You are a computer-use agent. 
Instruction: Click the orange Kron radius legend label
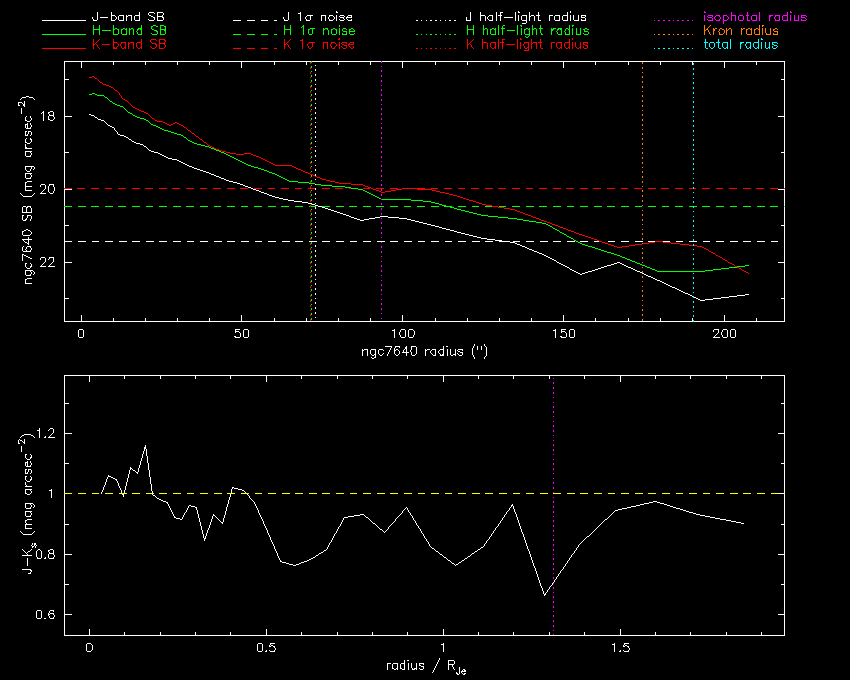click(x=741, y=32)
